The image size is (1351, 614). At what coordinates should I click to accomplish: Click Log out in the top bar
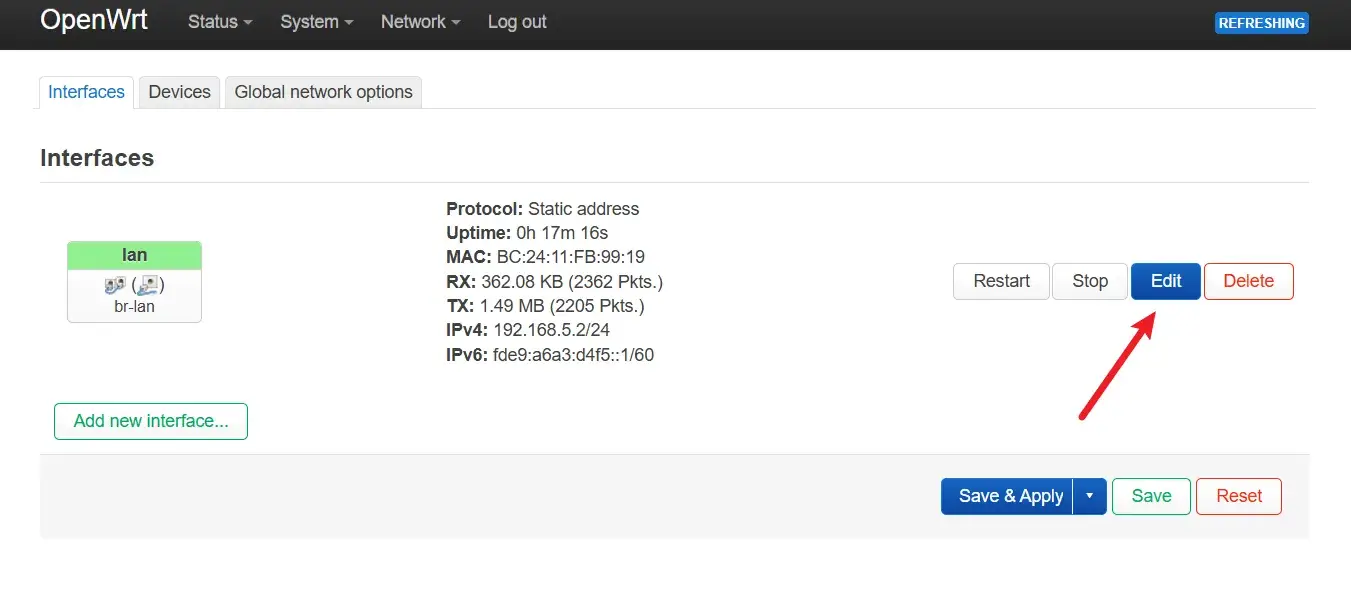[x=517, y=22]
